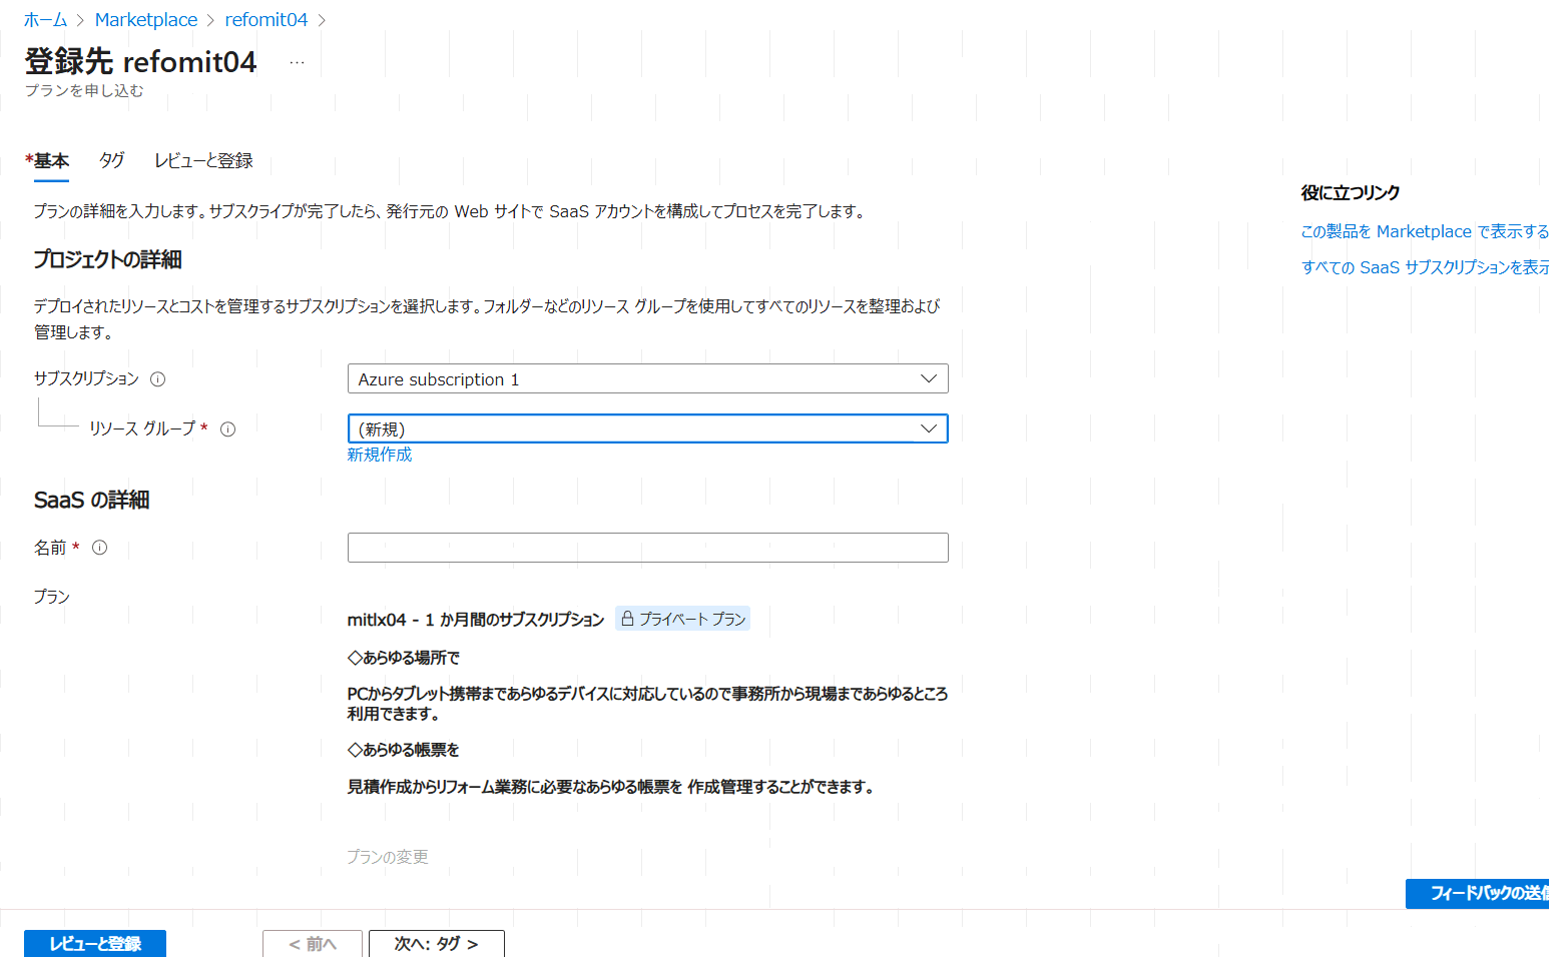Click the info icon next to リソース グループ

(228, 429)
